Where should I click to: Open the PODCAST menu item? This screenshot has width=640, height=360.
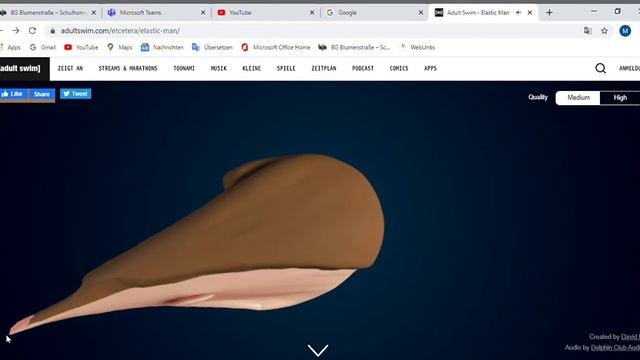coord(363,69)
